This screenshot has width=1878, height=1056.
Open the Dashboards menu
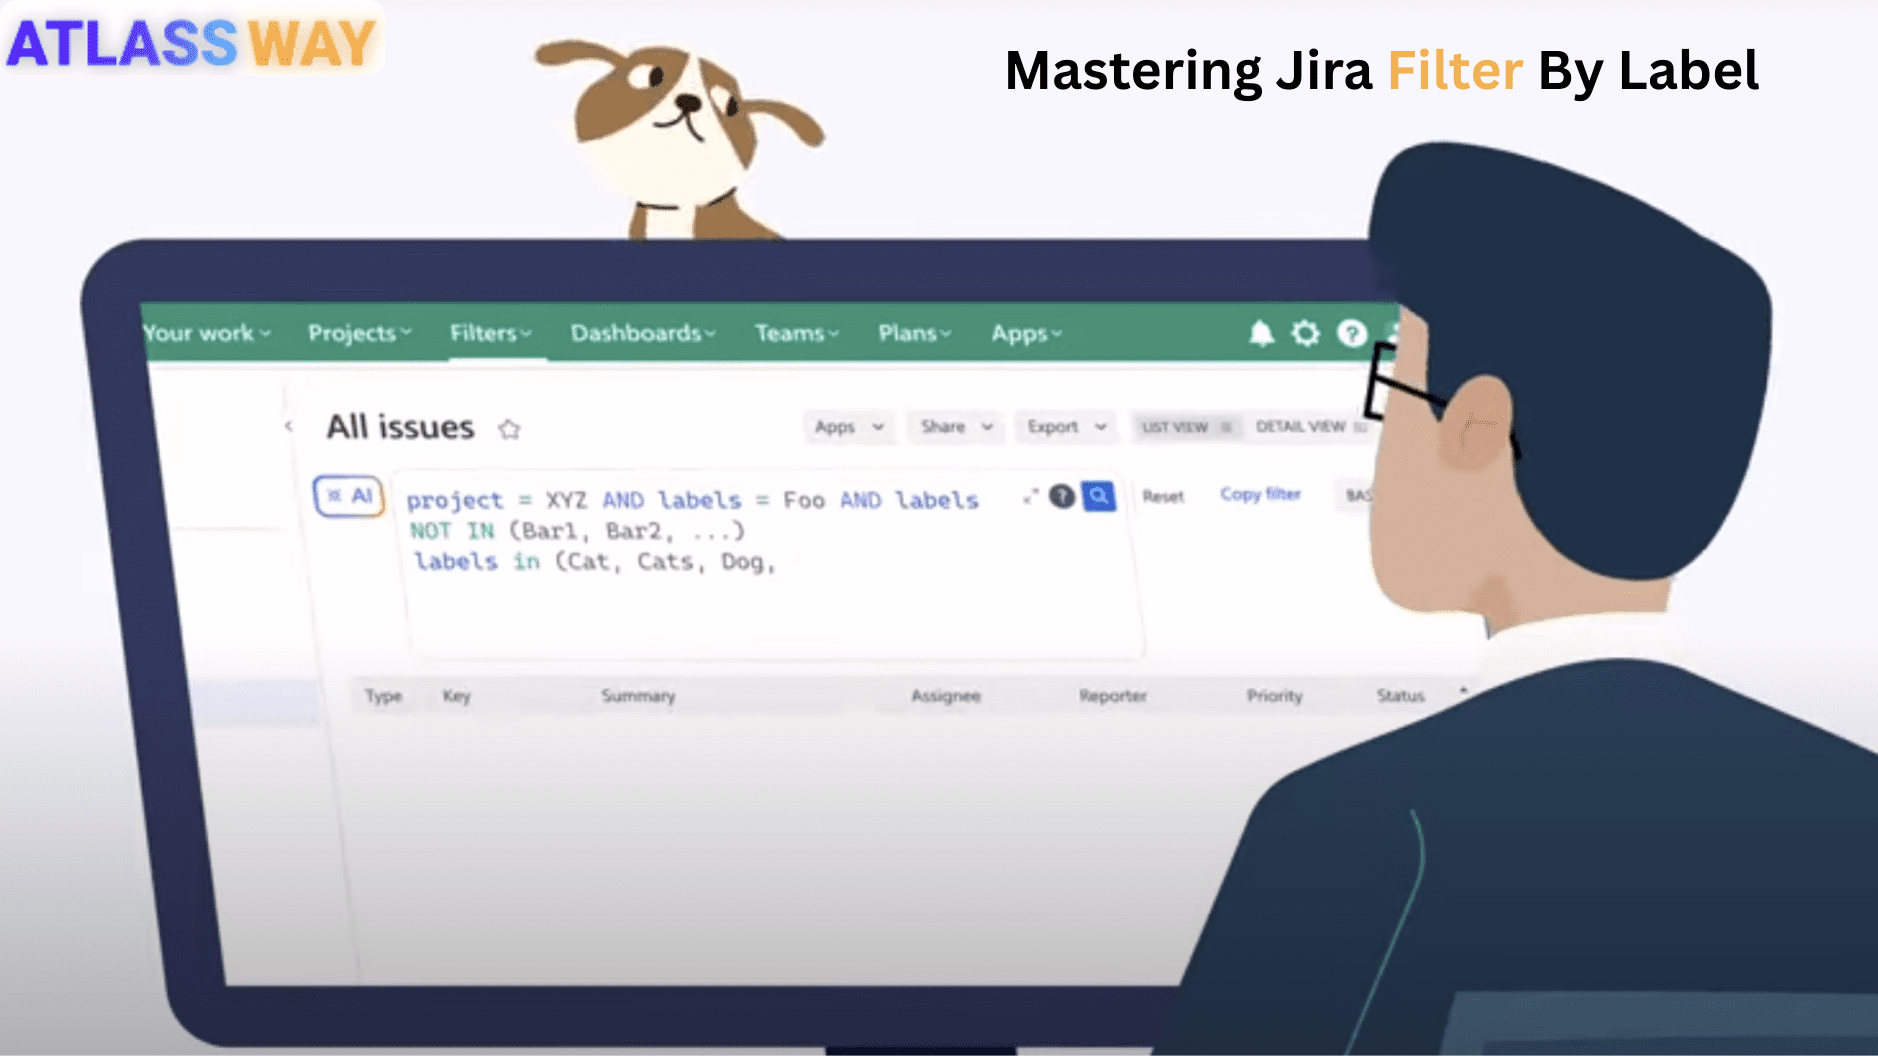click(x=640, y=333)
